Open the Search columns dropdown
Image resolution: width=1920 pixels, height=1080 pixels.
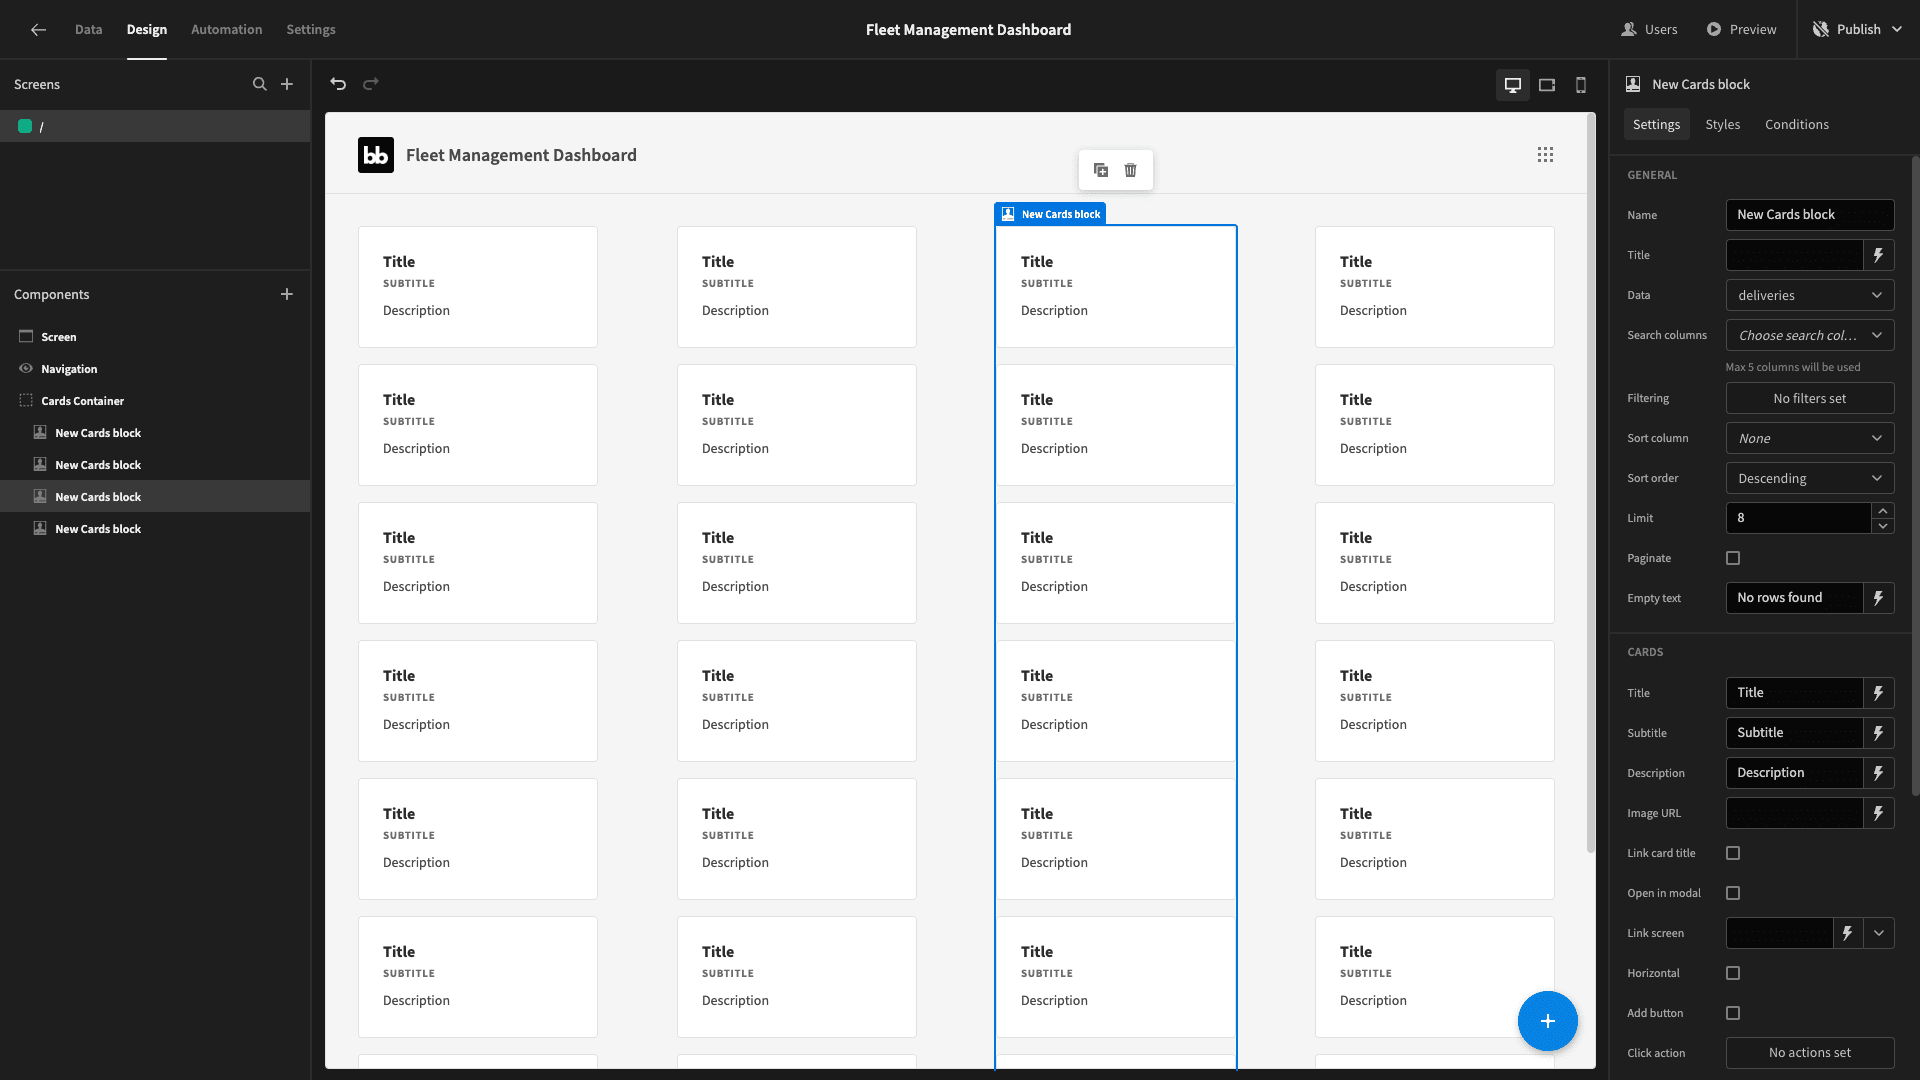1810,335
